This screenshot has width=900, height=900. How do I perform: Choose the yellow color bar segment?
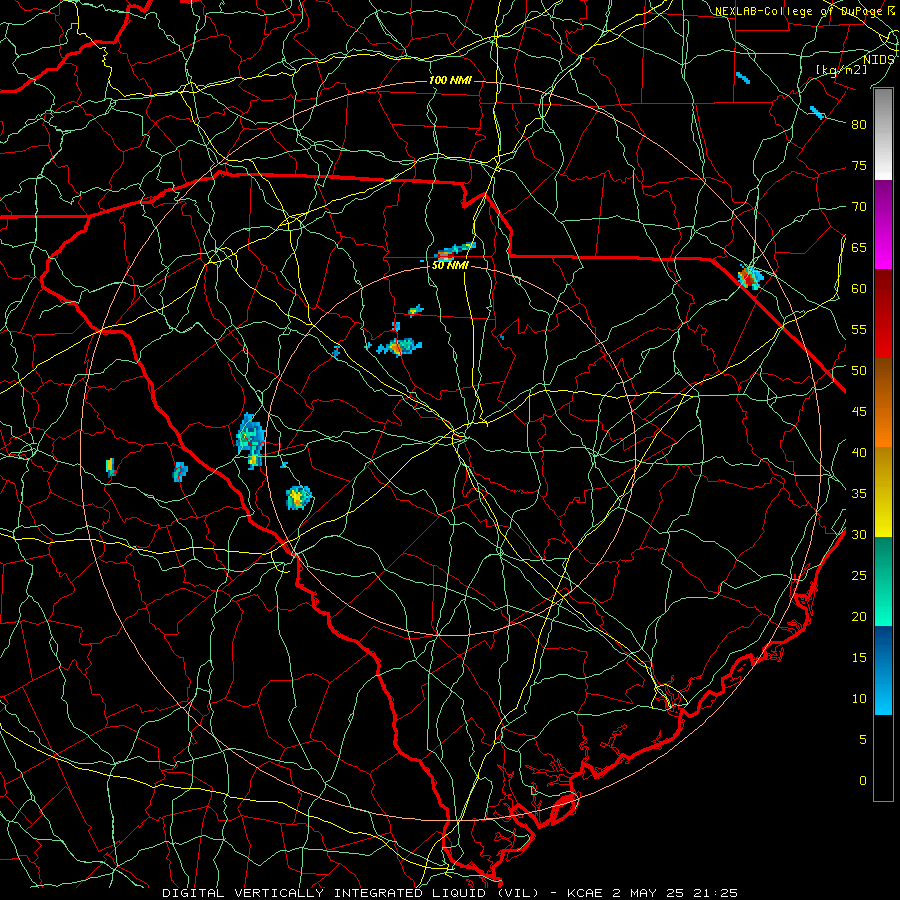[883, 492]
